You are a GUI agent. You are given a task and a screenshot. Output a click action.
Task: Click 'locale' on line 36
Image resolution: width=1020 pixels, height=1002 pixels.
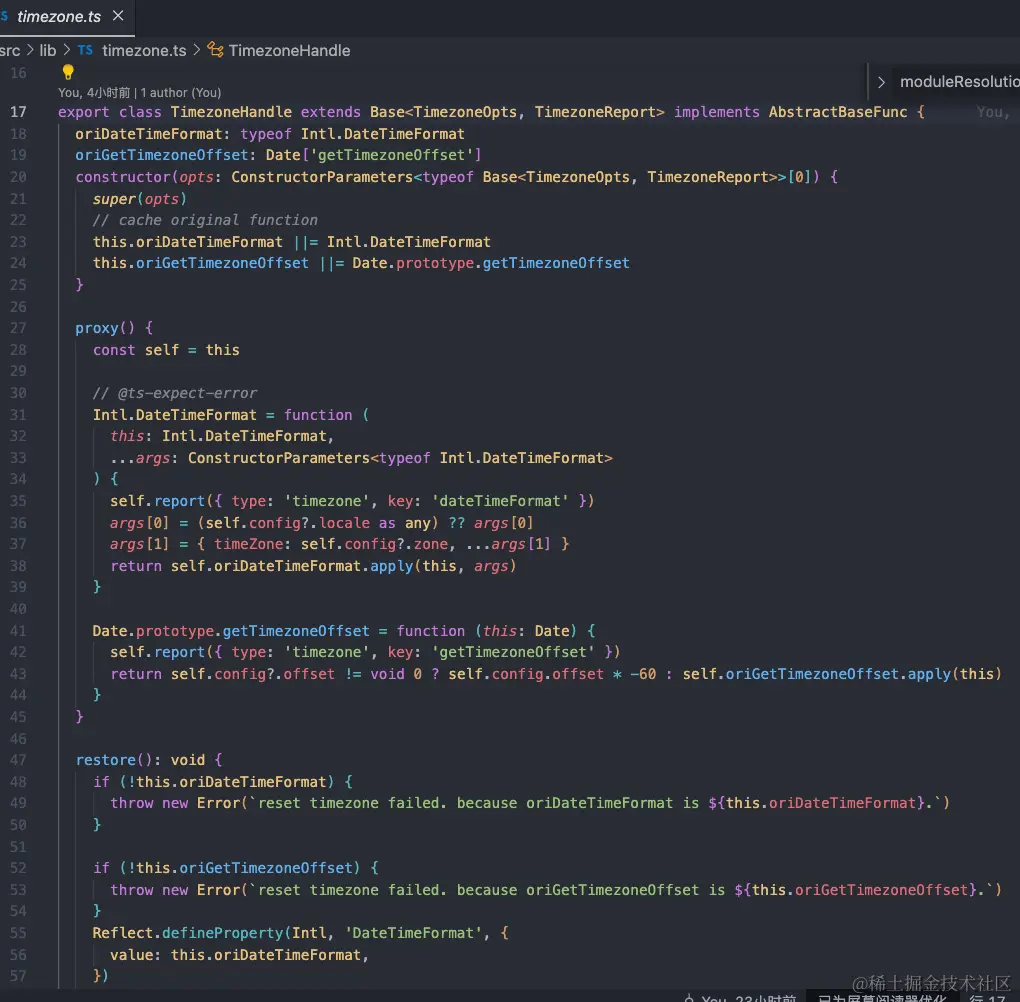(x=344, y=522)
